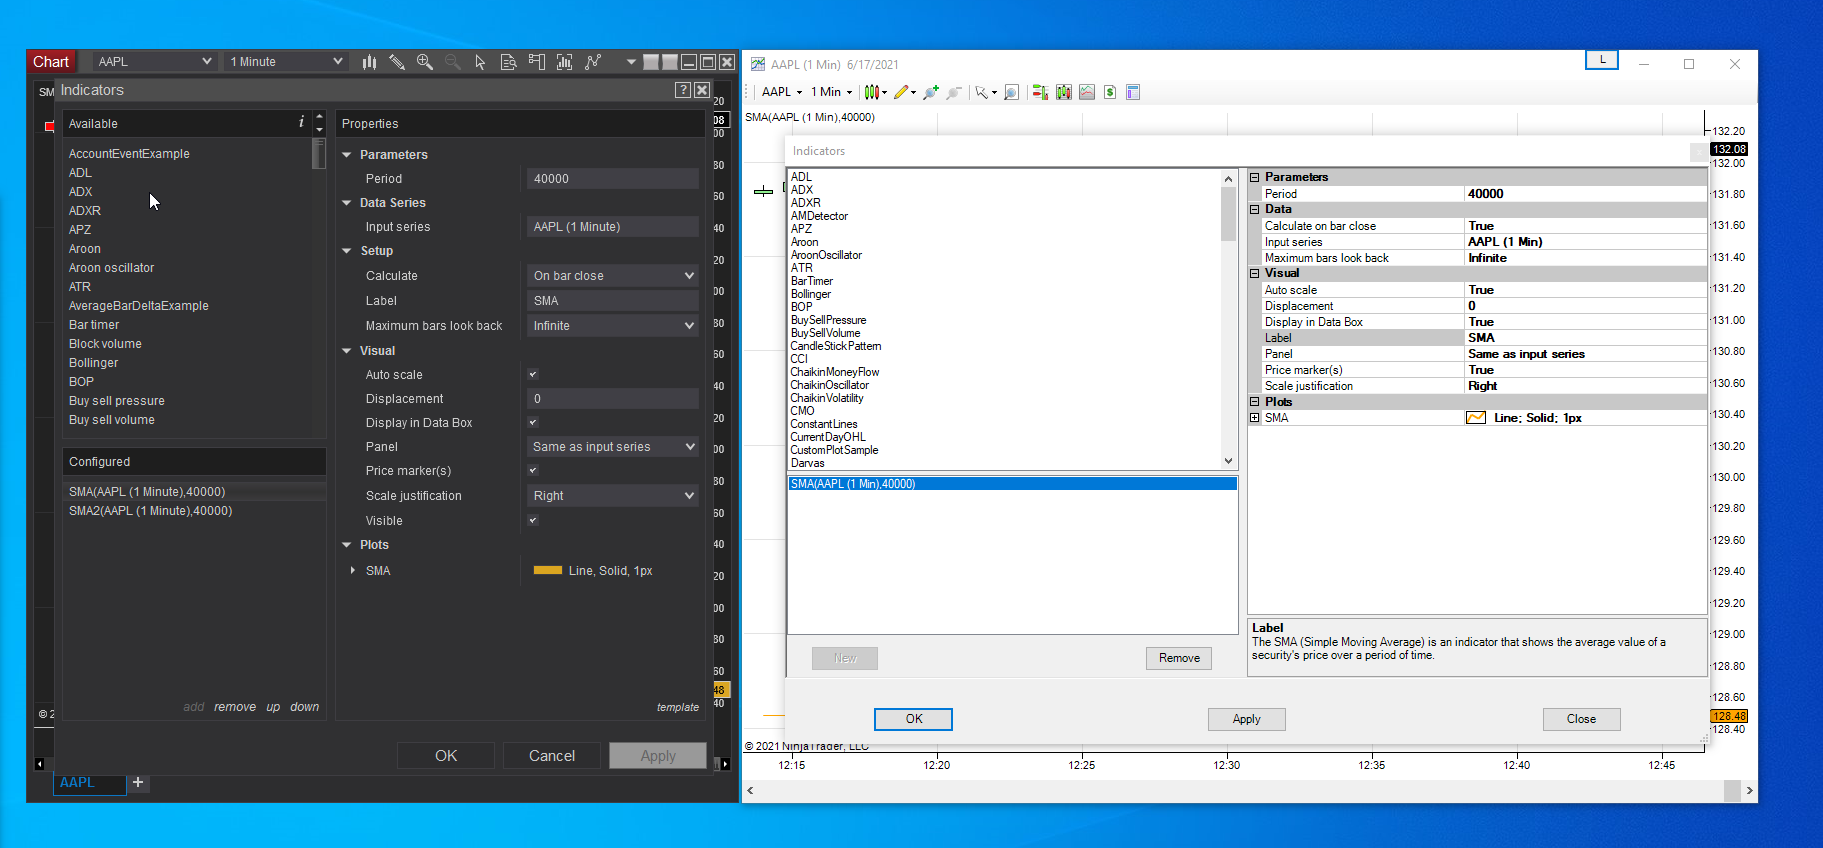Collapse the Visual section in dark Properties

347,351
